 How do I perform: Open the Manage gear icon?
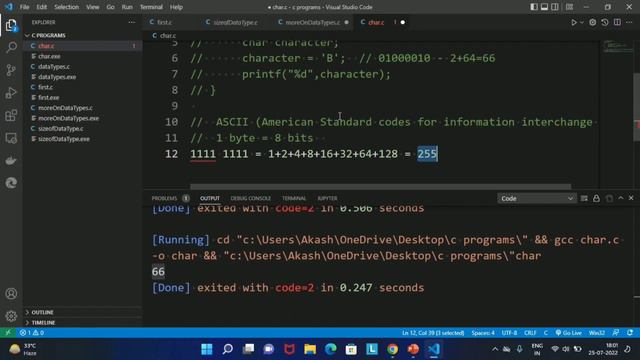click(x=11, y=316)
